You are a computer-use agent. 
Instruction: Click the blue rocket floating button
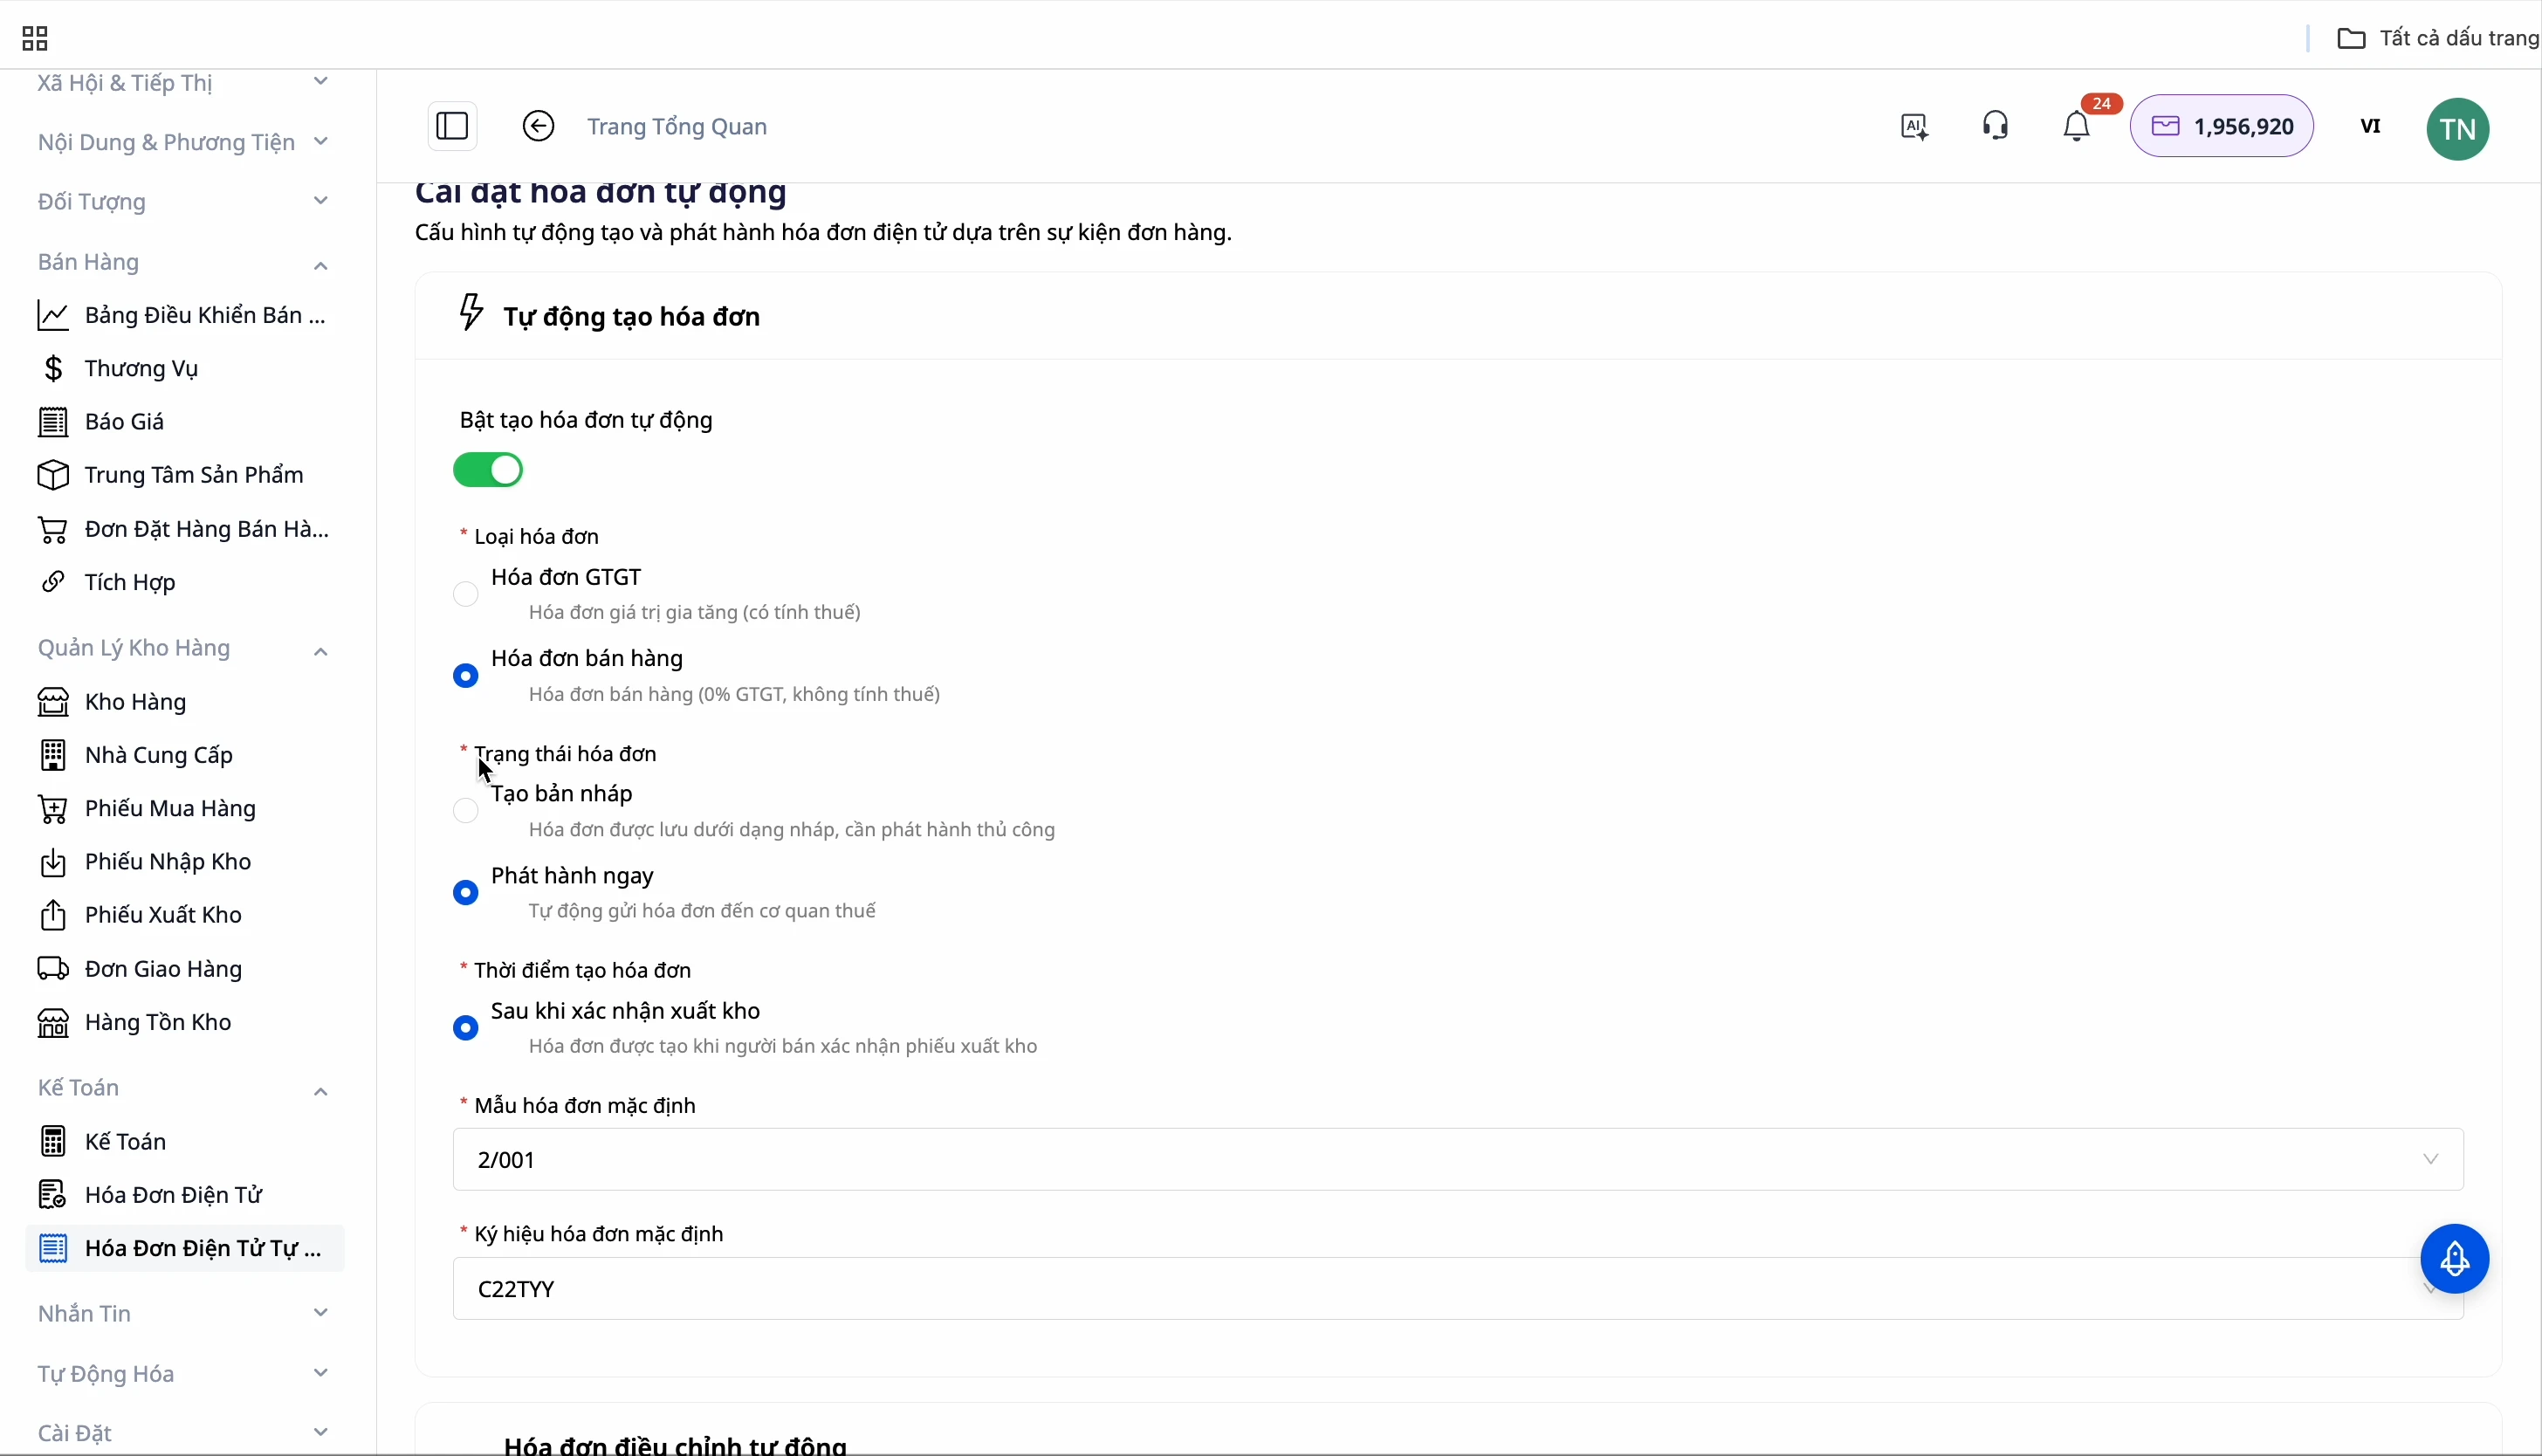click(x=2455, y=1259)
